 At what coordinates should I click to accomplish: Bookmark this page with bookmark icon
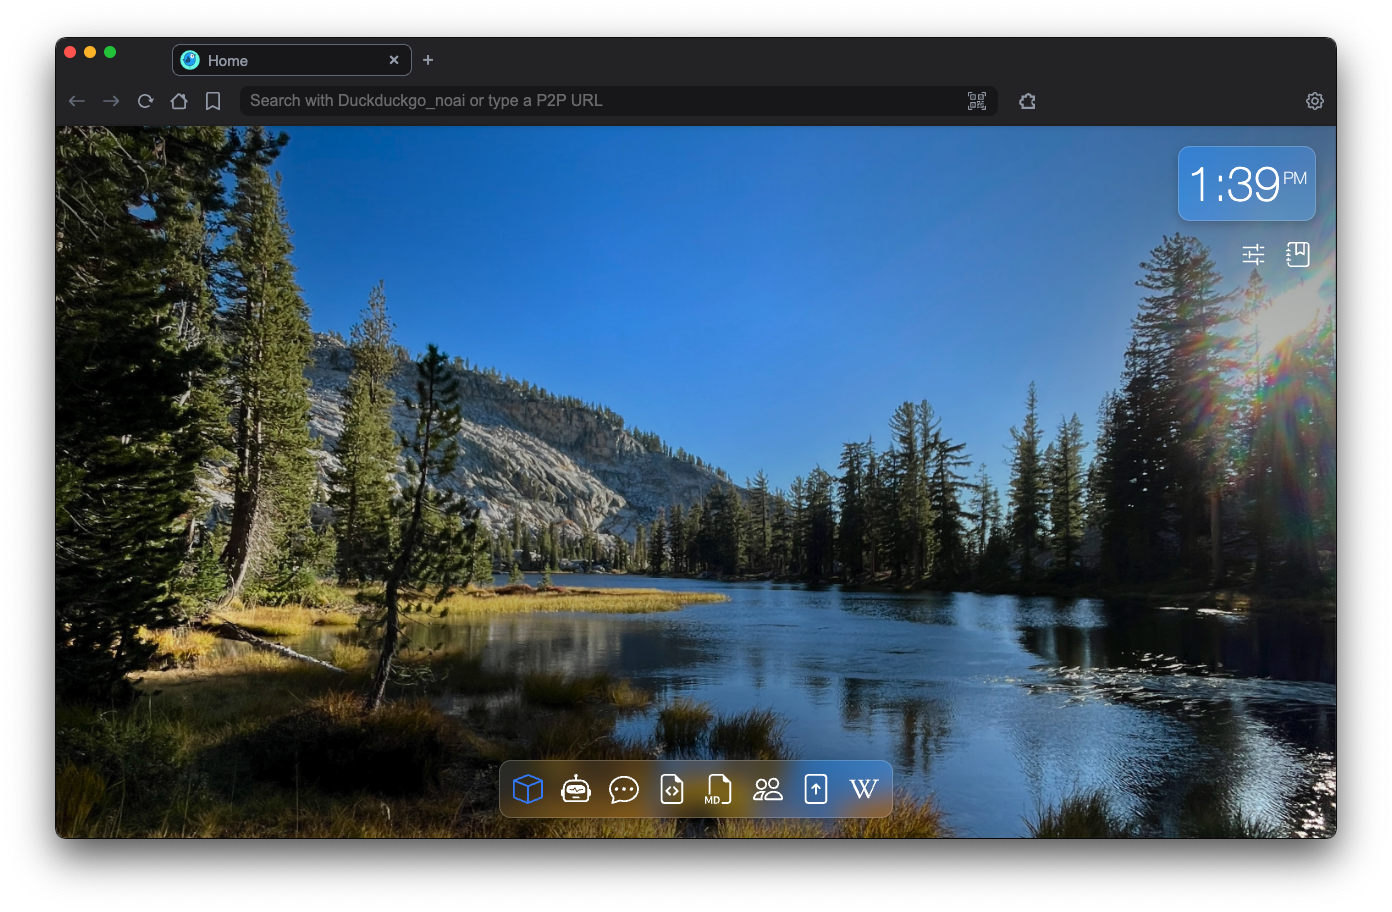click(213, 101)
